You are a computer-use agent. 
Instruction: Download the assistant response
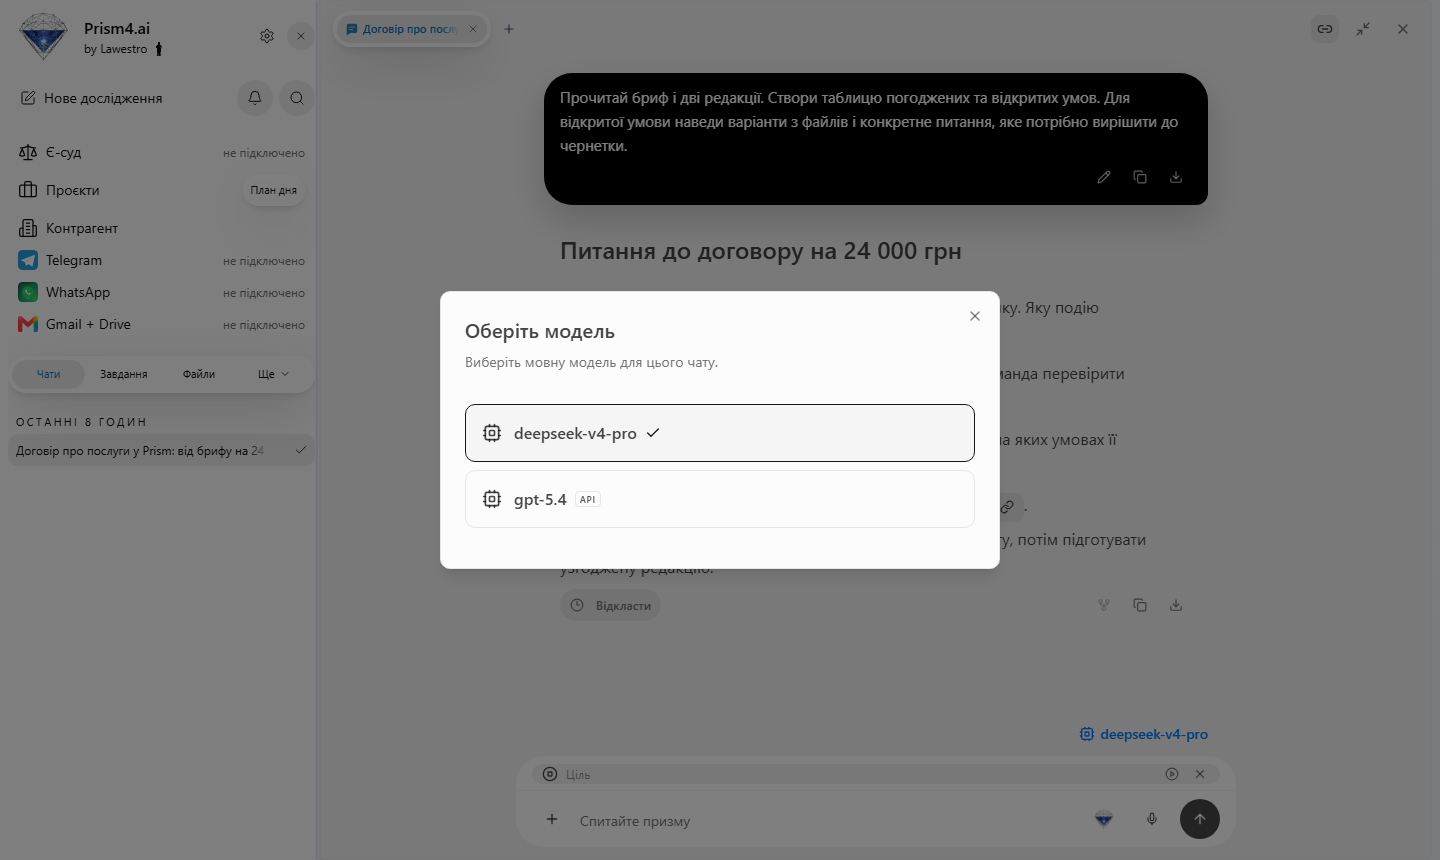point(1176,605)
